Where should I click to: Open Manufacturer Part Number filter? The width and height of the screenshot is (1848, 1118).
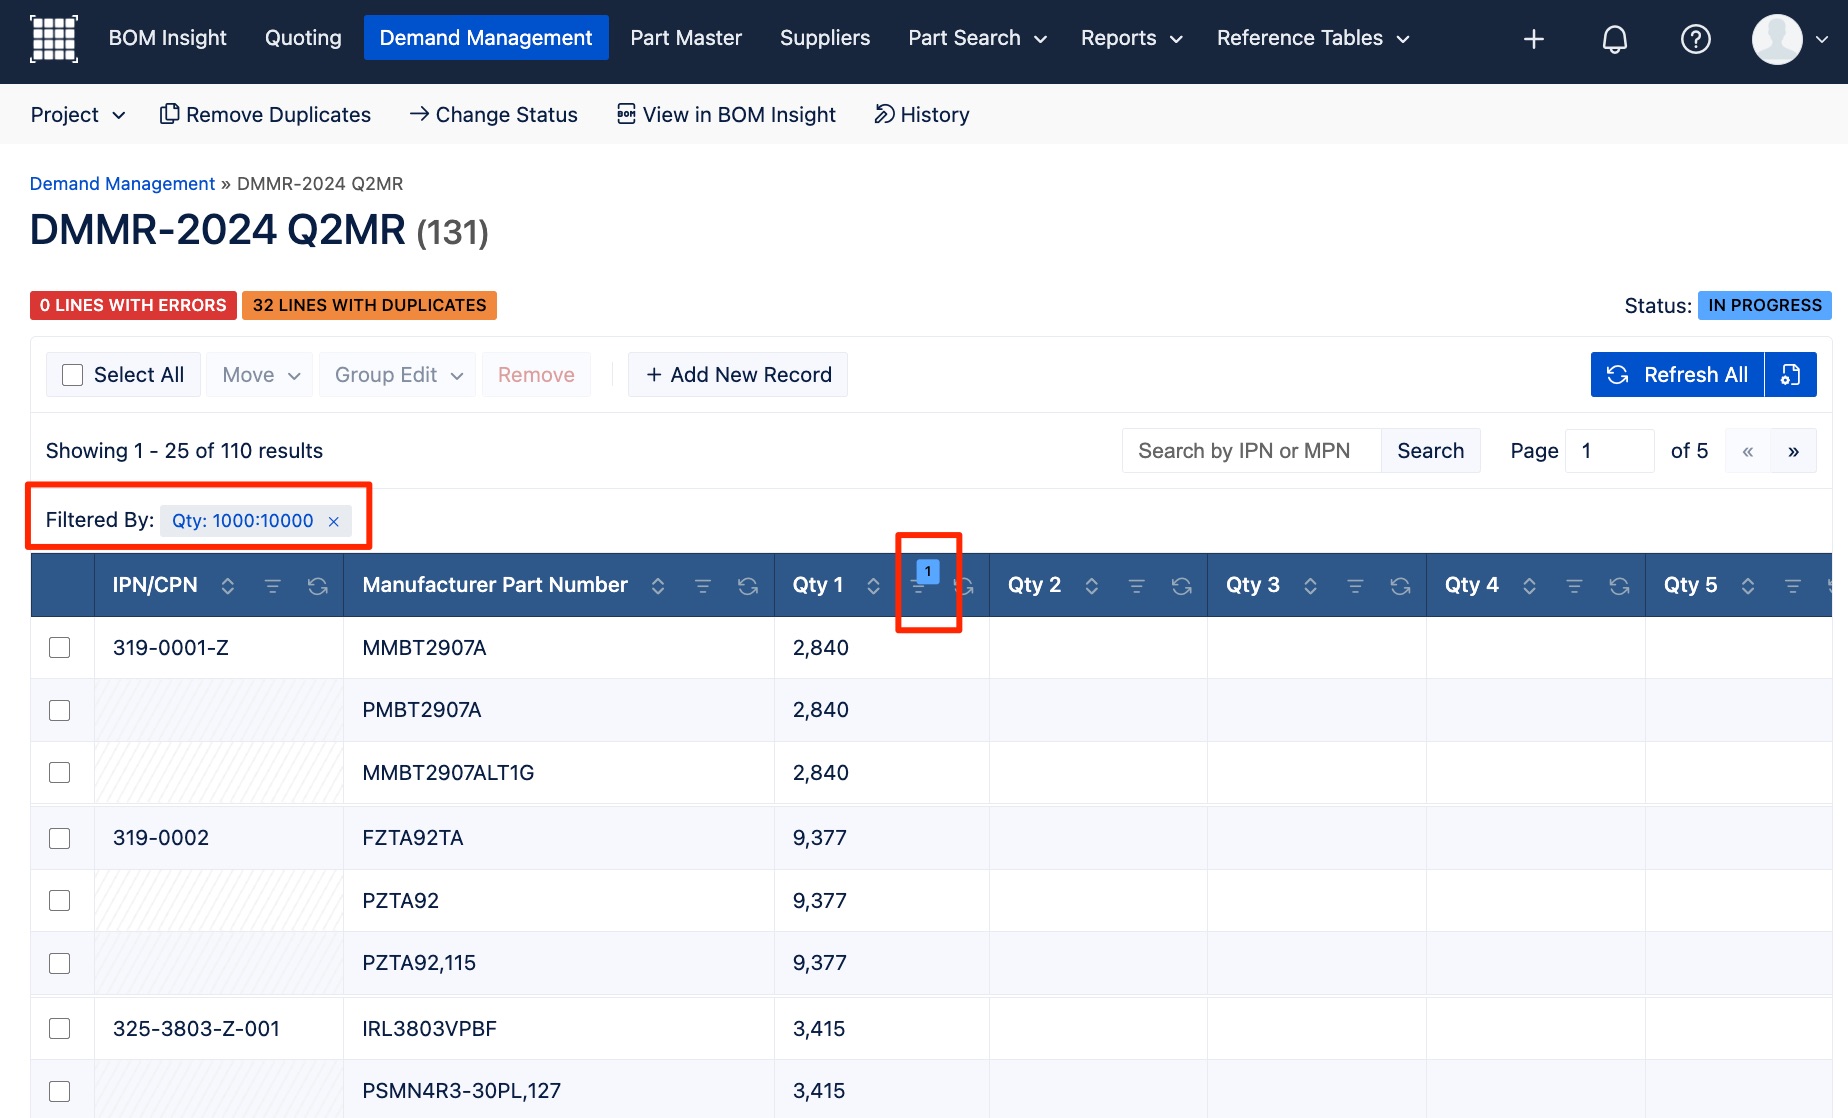703,586
